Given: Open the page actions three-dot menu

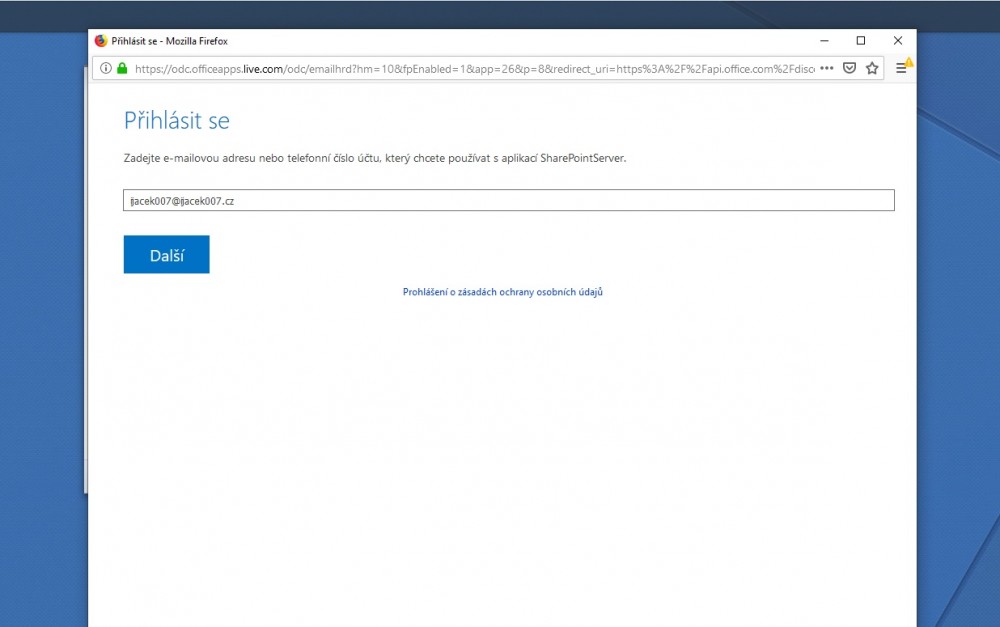Looking at the screenshot, I should [826, 69].
